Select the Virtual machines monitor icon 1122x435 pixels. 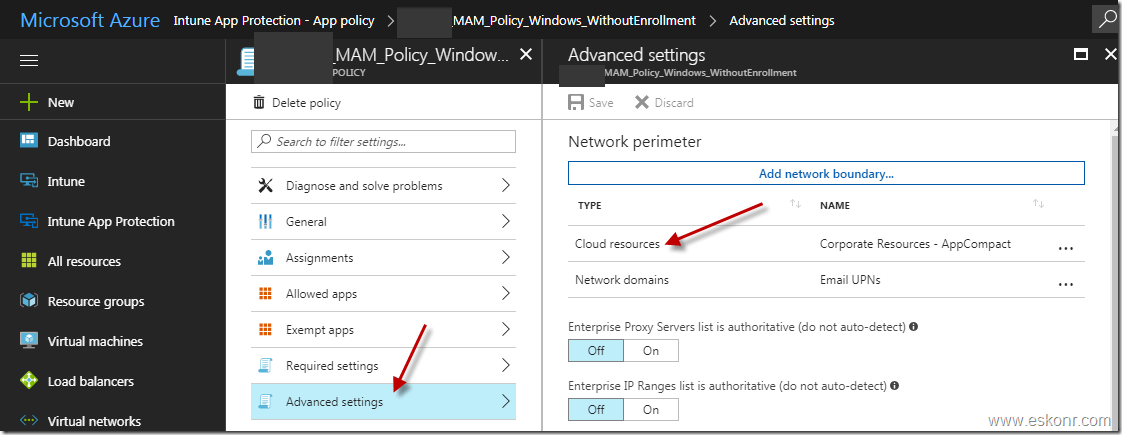29,341
